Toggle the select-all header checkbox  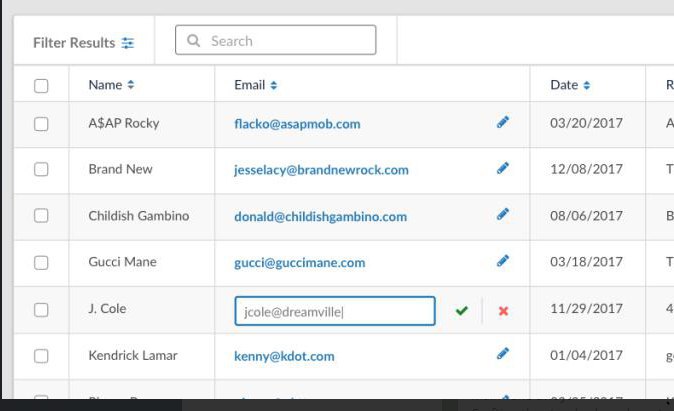[41, 86]
